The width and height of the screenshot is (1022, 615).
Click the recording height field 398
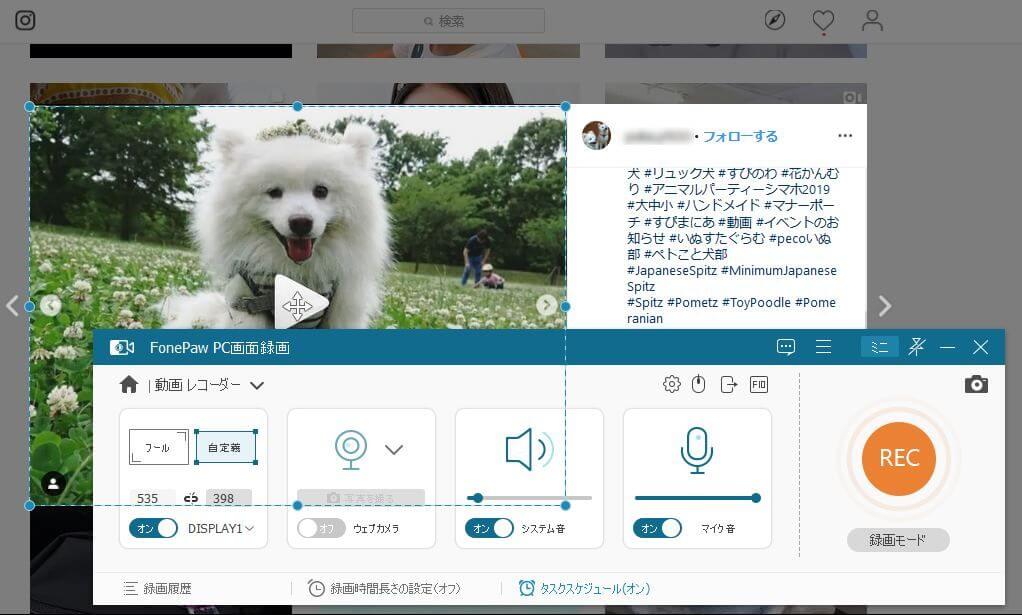[x=229, y=498]
